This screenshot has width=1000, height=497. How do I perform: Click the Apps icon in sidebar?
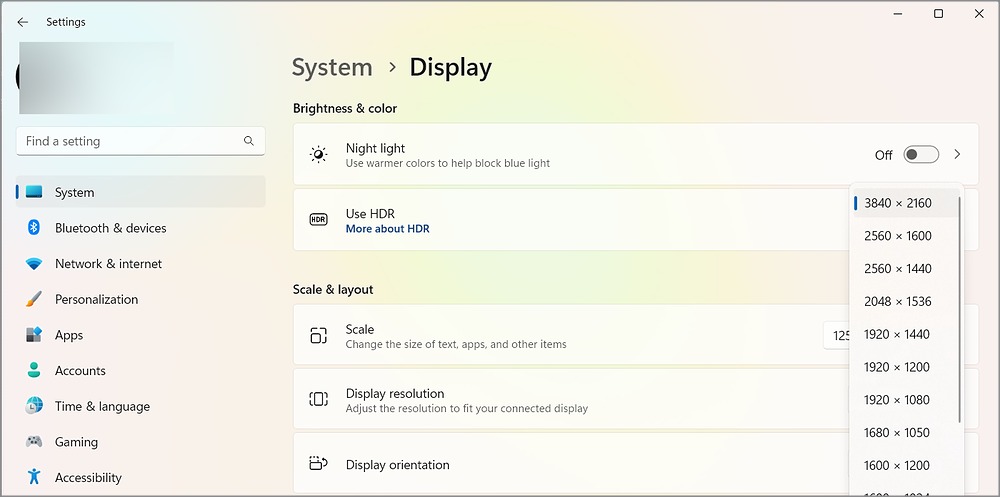pyautogui.click(x=34, y=335)
